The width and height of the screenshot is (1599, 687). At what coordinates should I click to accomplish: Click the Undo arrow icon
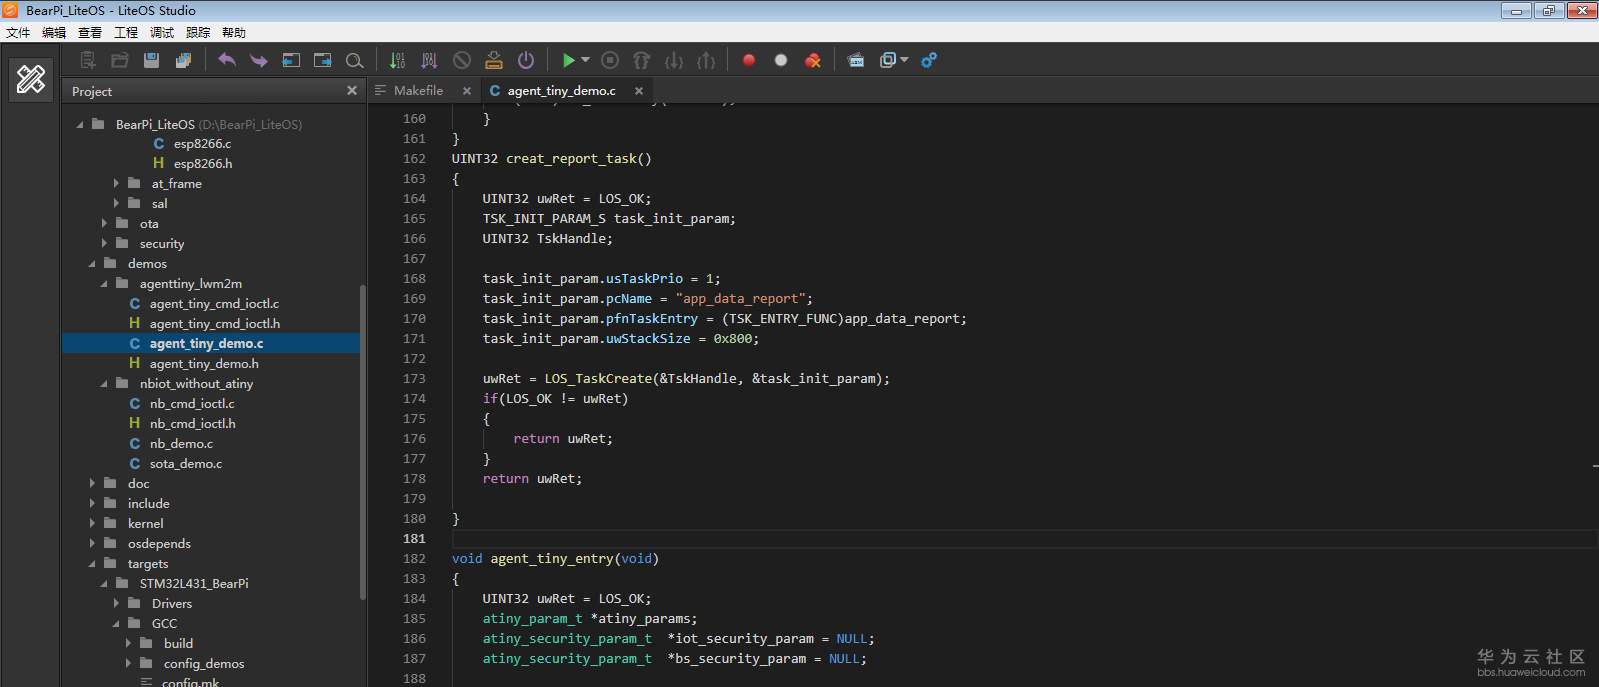227,60
